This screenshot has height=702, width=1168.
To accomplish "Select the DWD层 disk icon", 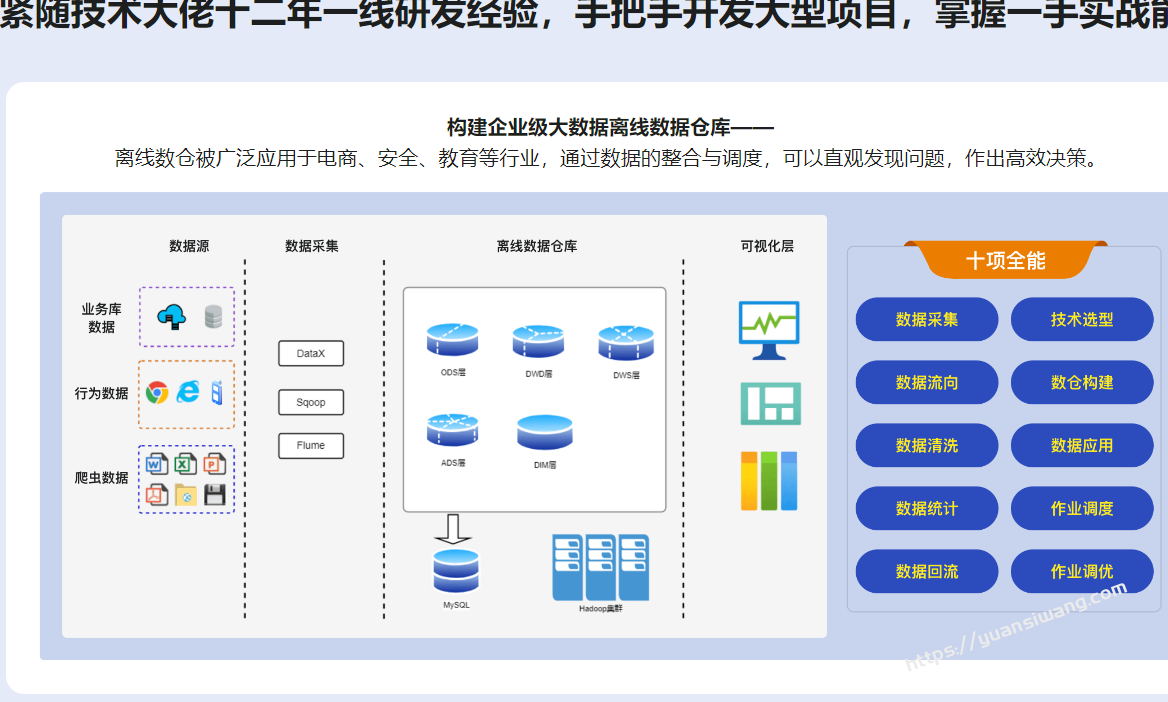I will [538, 341].
